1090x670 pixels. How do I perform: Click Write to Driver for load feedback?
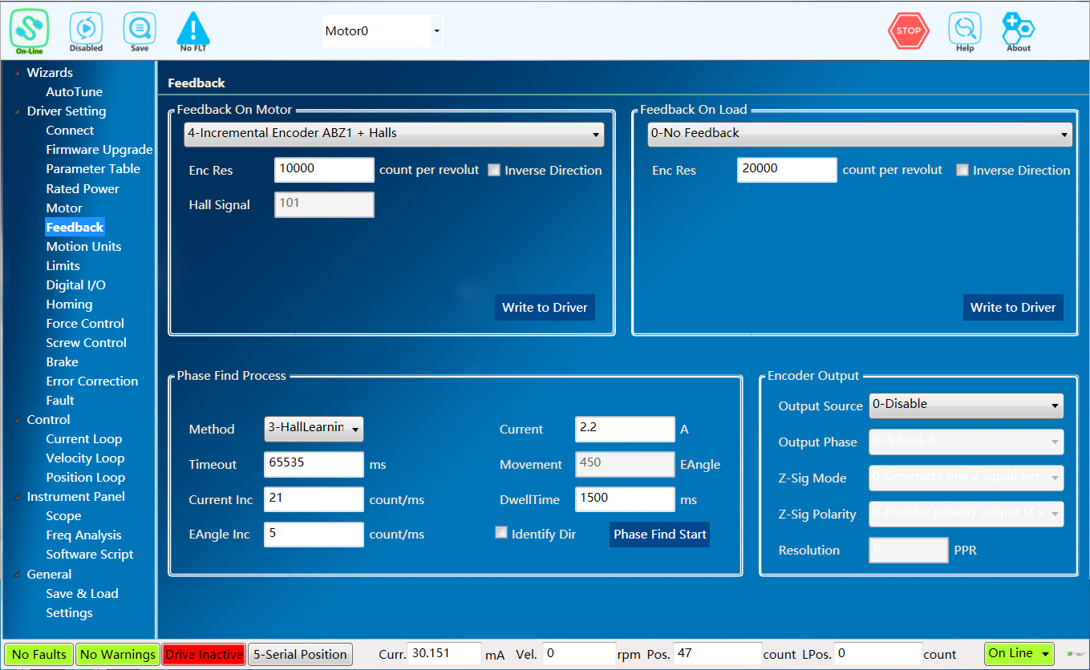pyautogui.click(x=1013, y=307)
